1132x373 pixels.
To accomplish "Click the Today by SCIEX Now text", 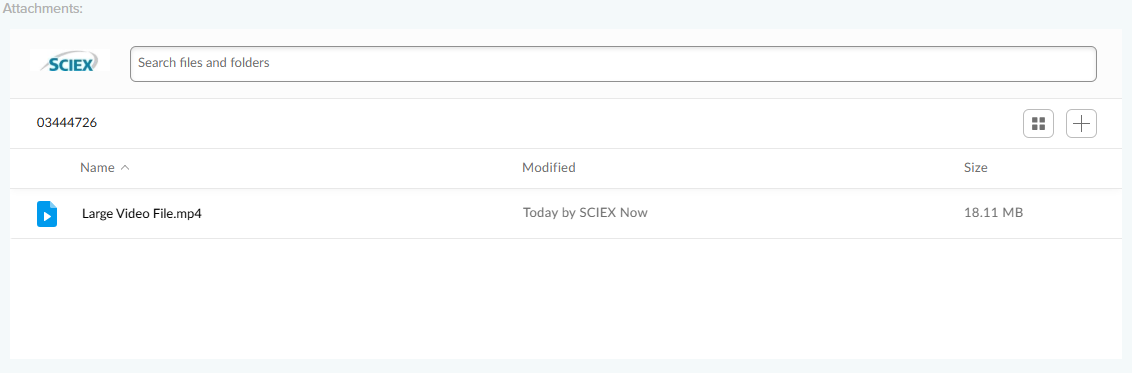I will (585, 213).
